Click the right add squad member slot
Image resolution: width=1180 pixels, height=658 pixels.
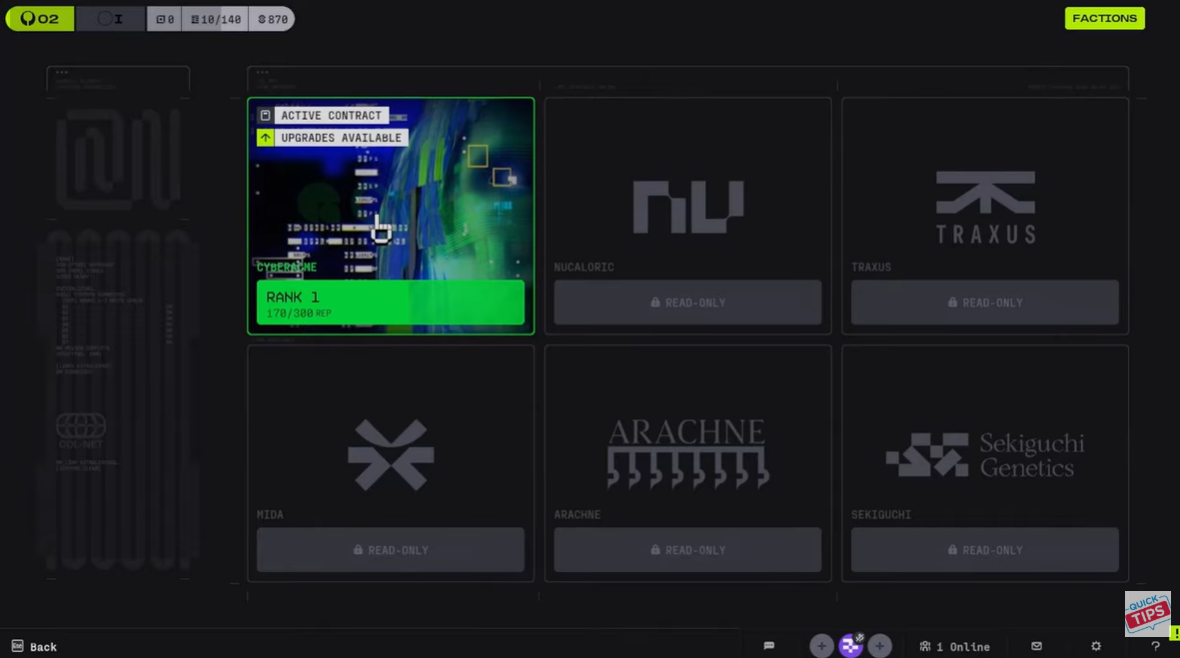880,646
